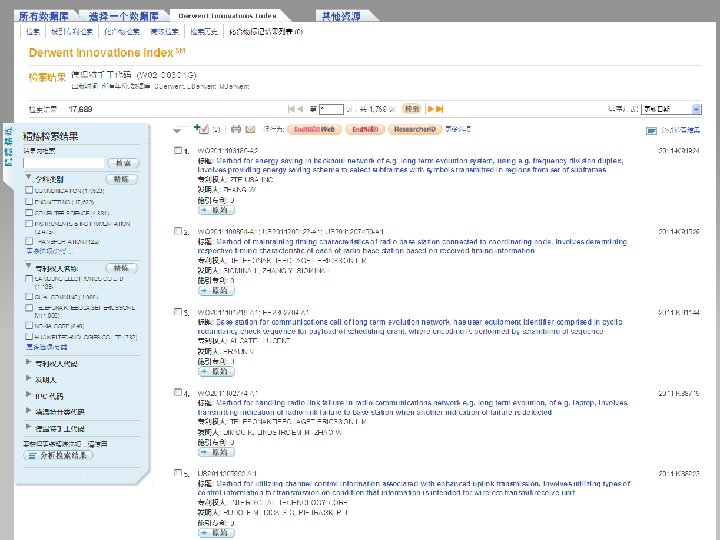Click the search-within-results text box
The height and width of the screenshot is (540, 720).
click(x=64, y=163)
